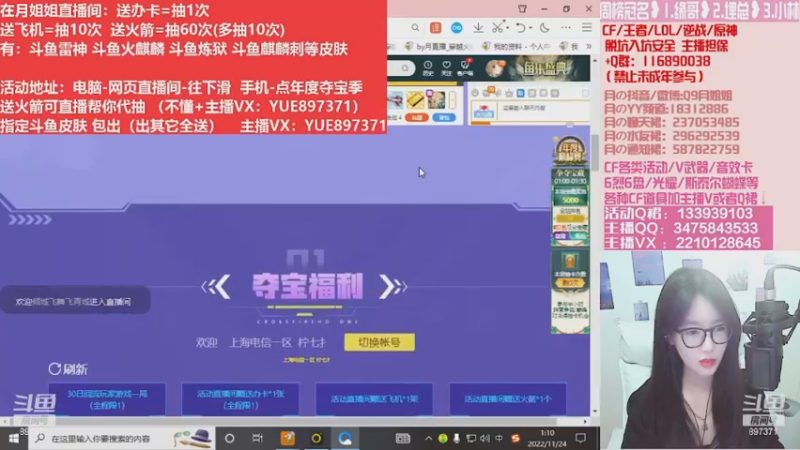
Task: Click the last gray chat toolbar icon
Action: point(555,93)
